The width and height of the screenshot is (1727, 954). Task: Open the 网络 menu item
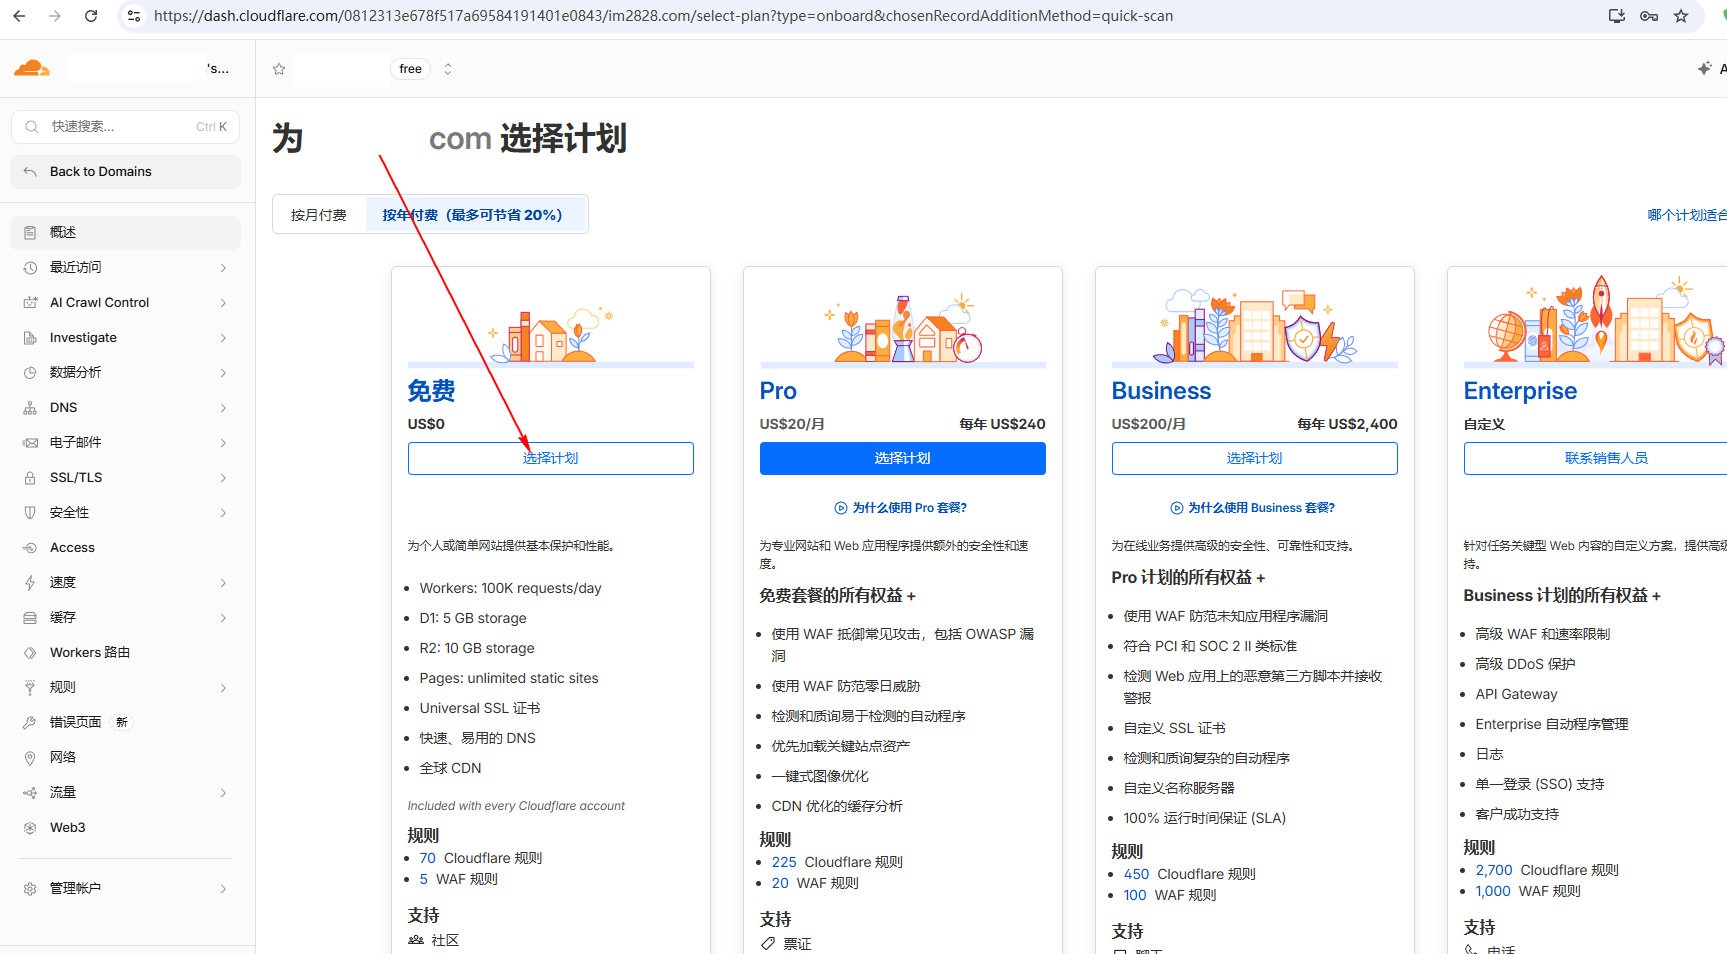coord(125,758)
